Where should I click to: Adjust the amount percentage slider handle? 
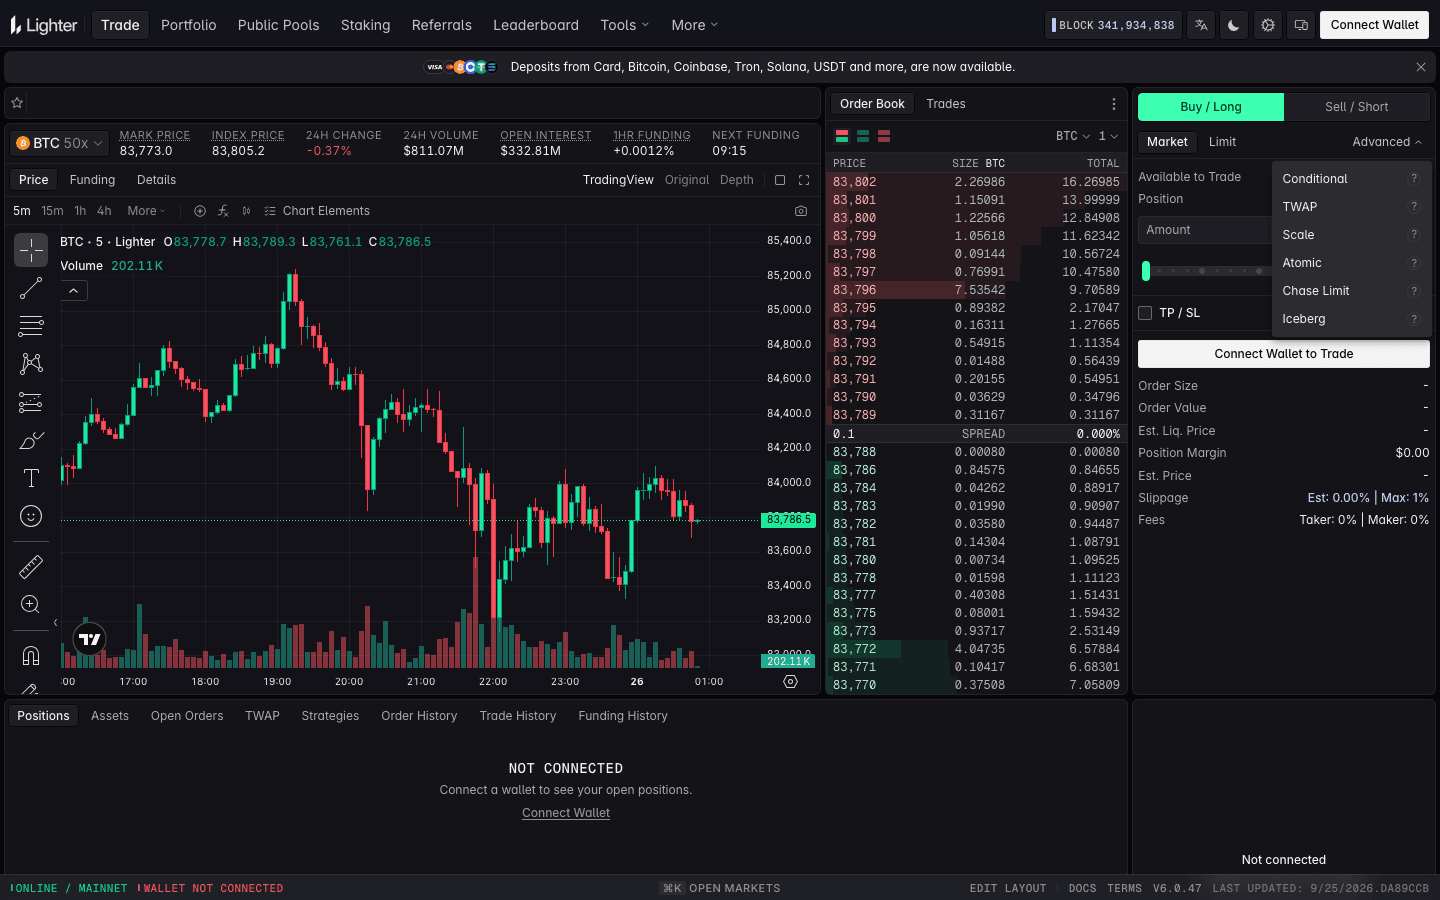pos(1146,271)
